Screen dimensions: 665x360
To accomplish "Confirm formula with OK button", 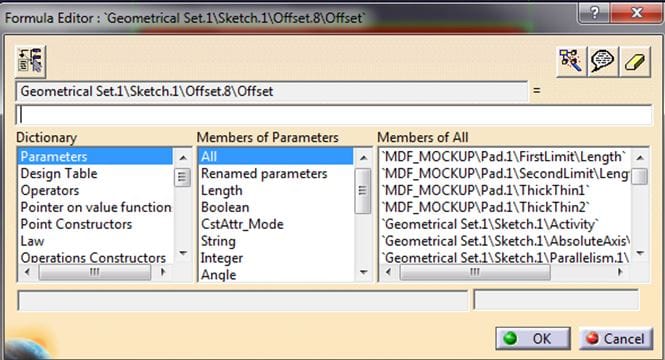I will (x=533, y=338).
